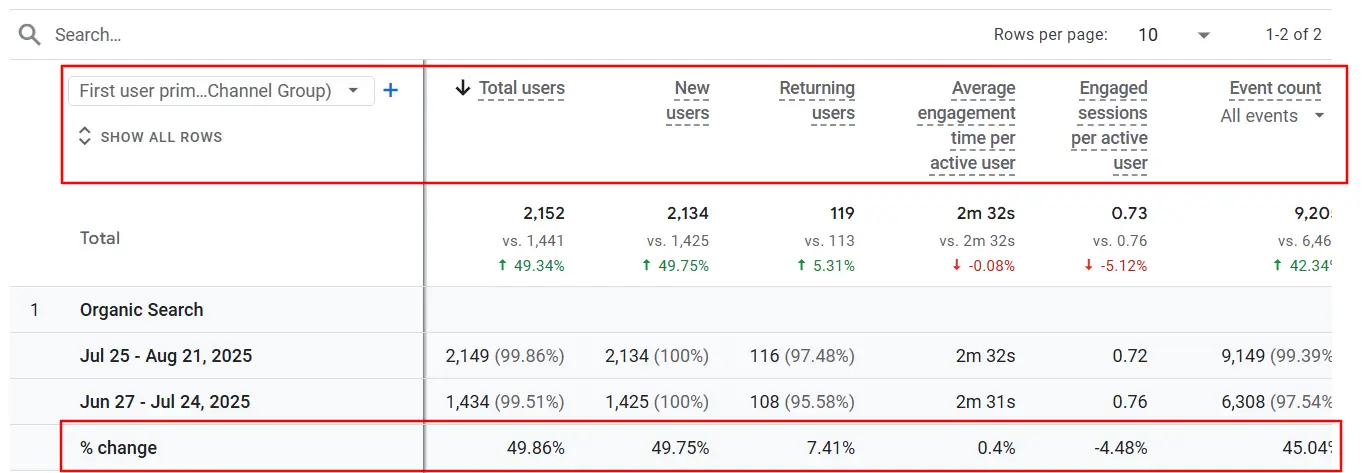Viewport: 1366px width, 473px height.
Task: Click the search magnifier icon
Action: pos(30,35)
